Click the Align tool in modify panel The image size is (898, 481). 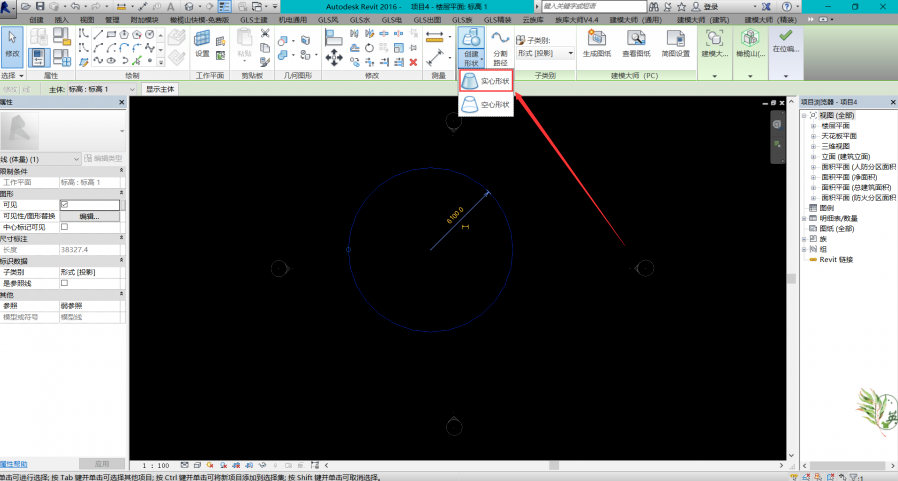tap(333, 37)
